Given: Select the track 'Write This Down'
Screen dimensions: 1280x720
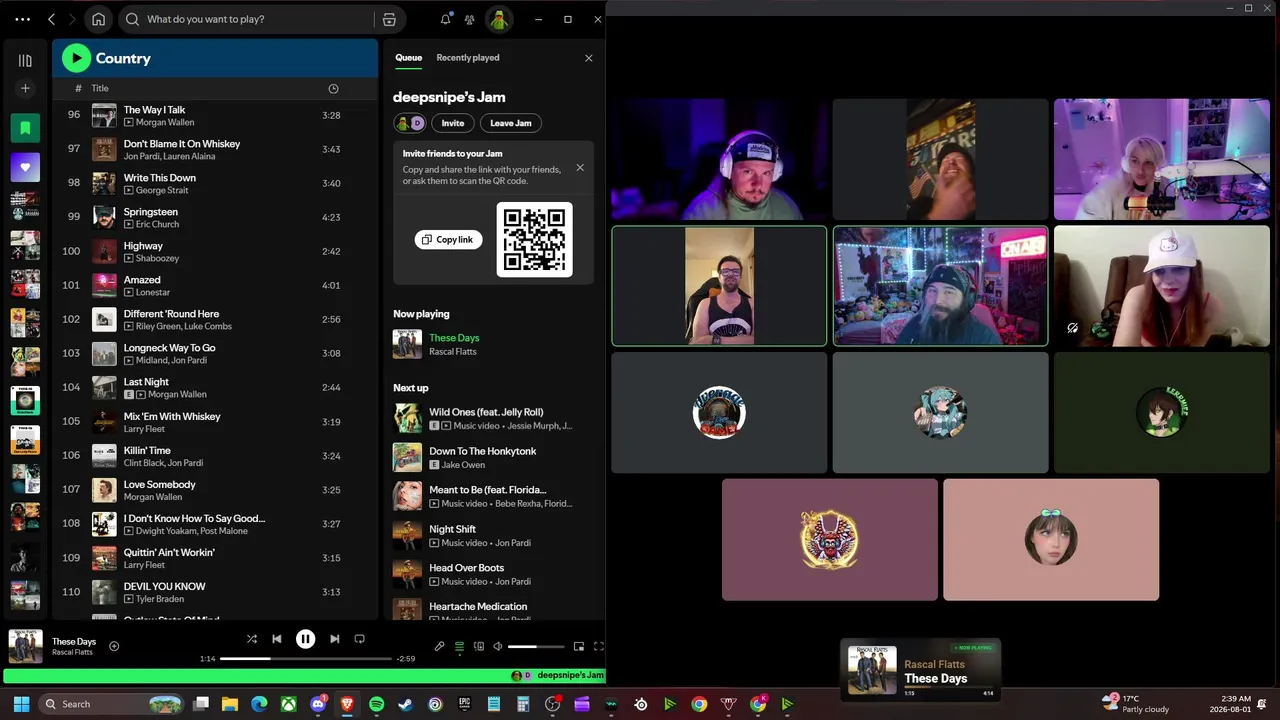Looking at the screenshot, I should coord(160,178).
